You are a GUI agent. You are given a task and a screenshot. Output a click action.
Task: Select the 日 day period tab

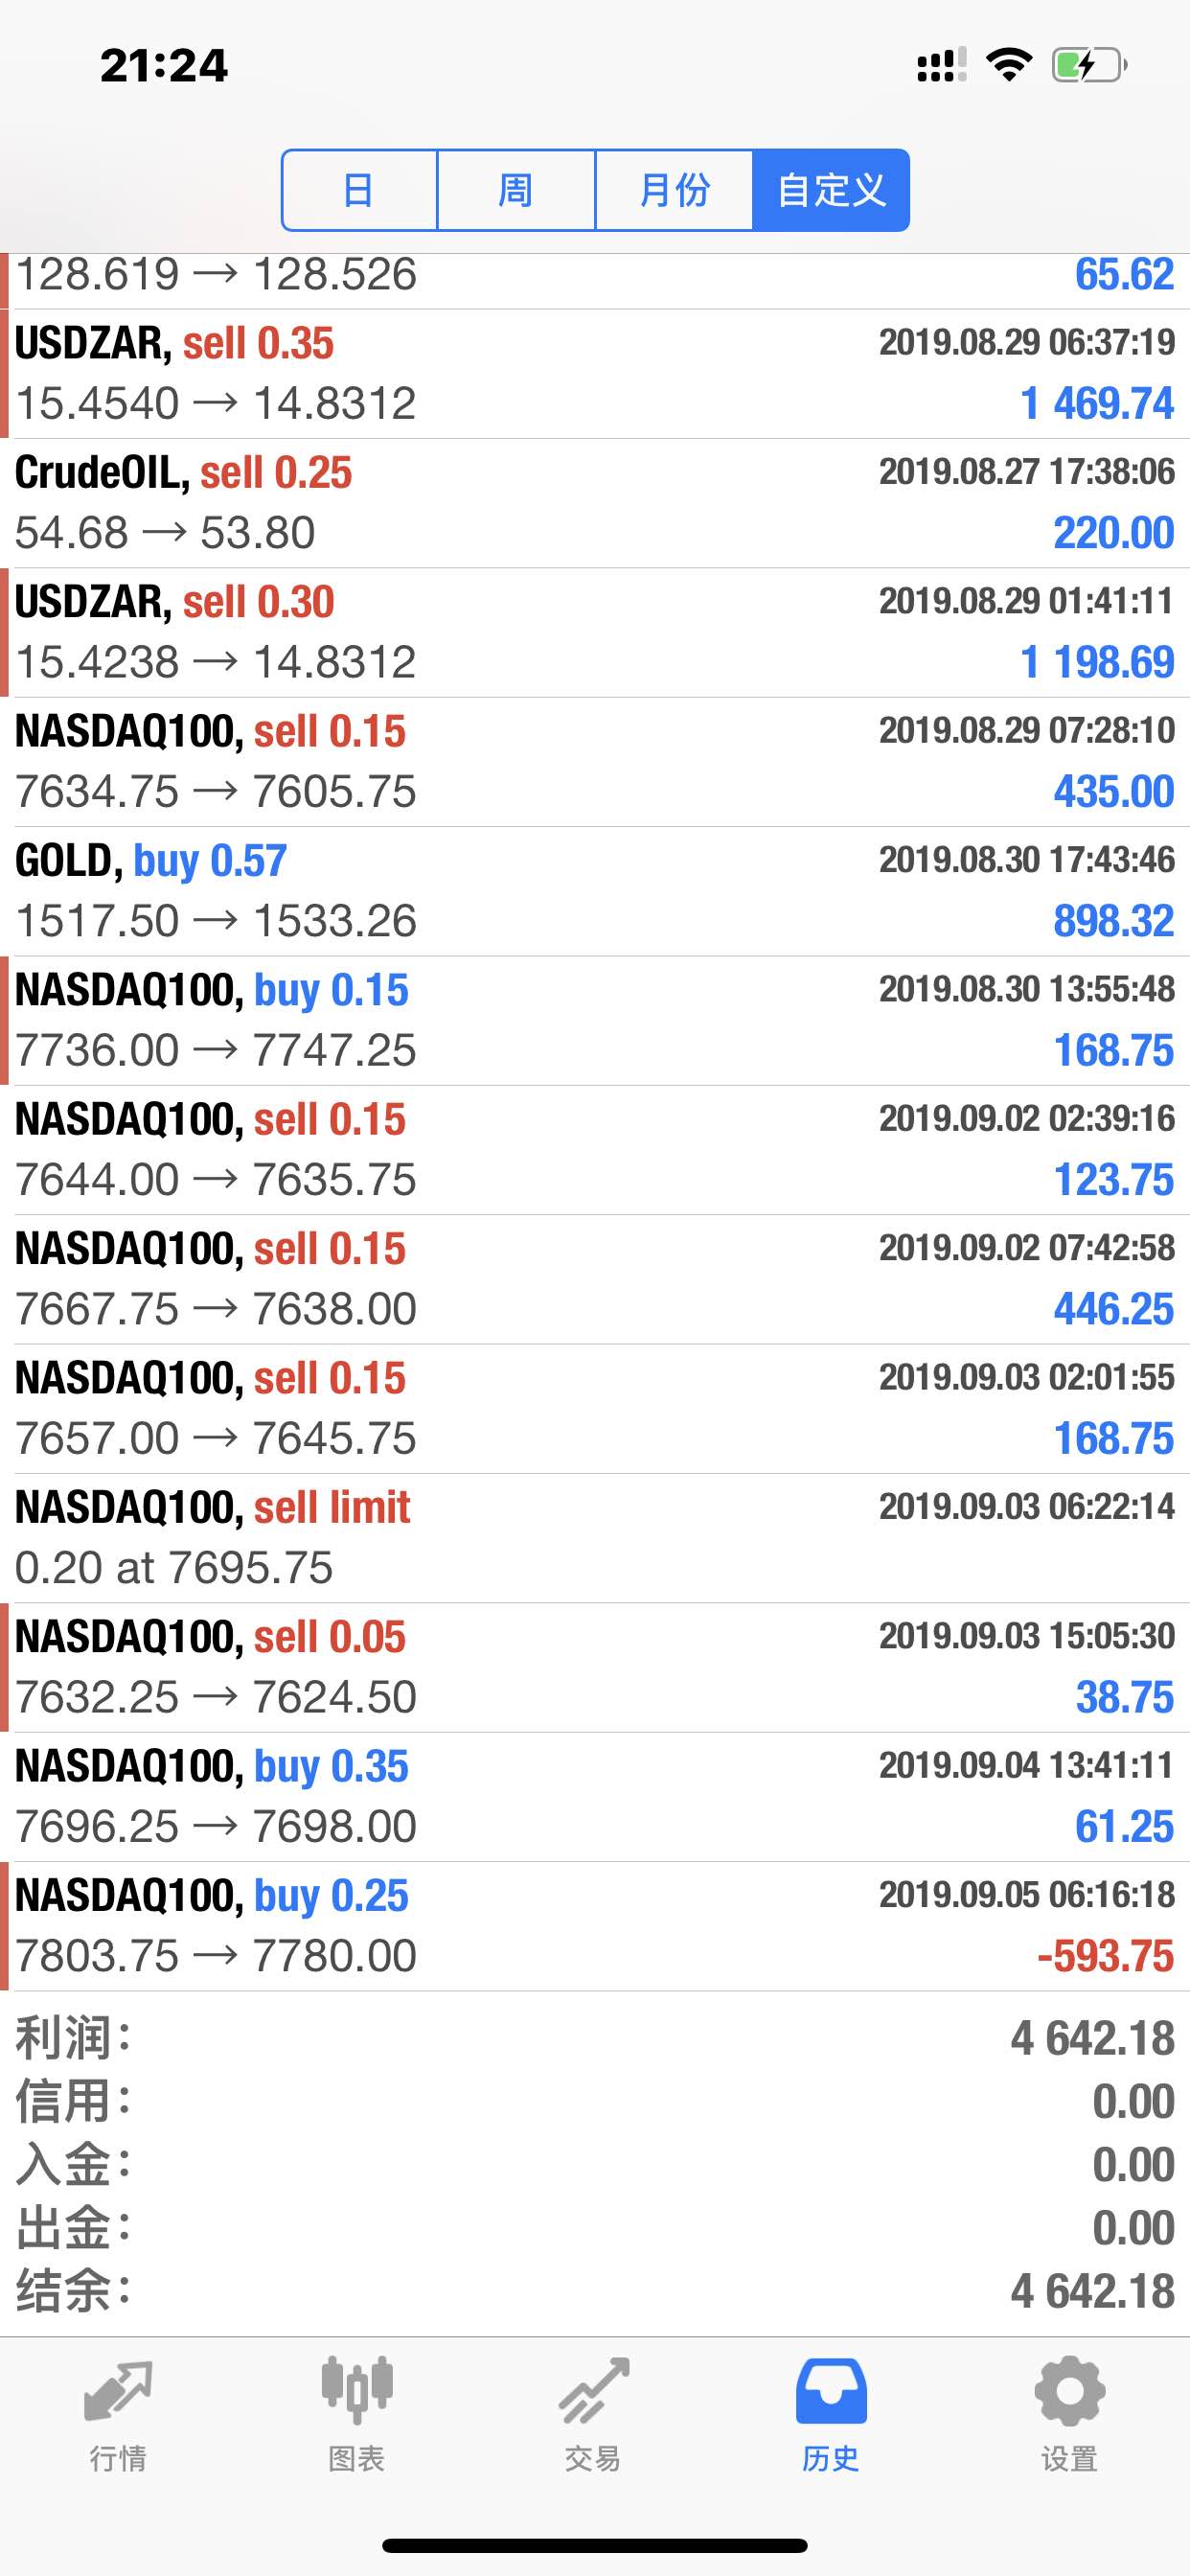tap(359, 190)
